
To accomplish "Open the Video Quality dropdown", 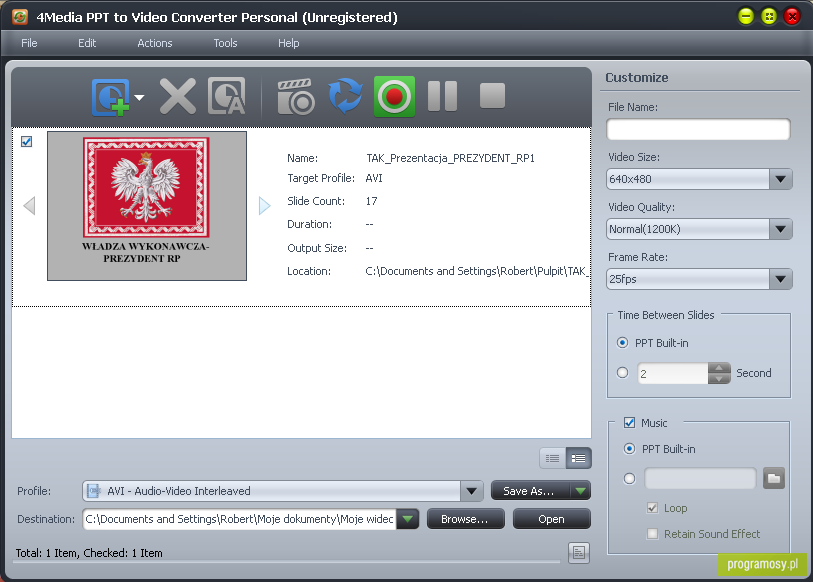I will tap(780, 229).
